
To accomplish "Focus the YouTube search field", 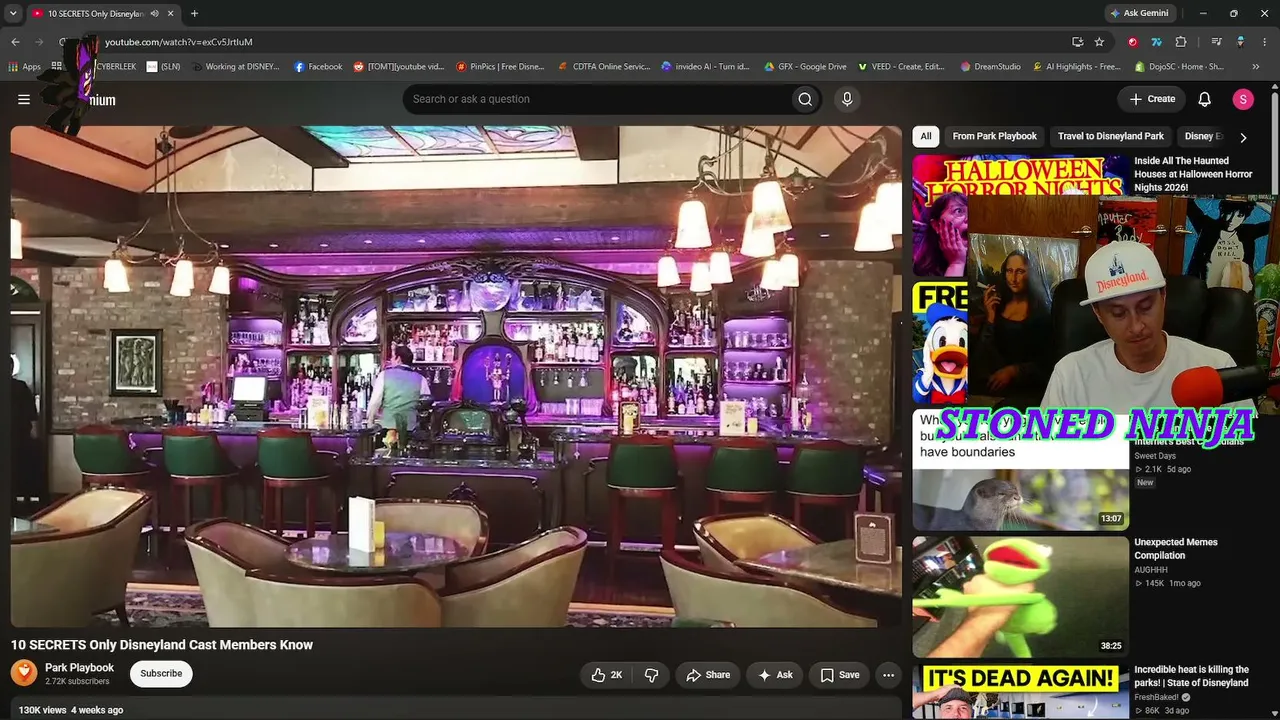I will tap(596, 99).
